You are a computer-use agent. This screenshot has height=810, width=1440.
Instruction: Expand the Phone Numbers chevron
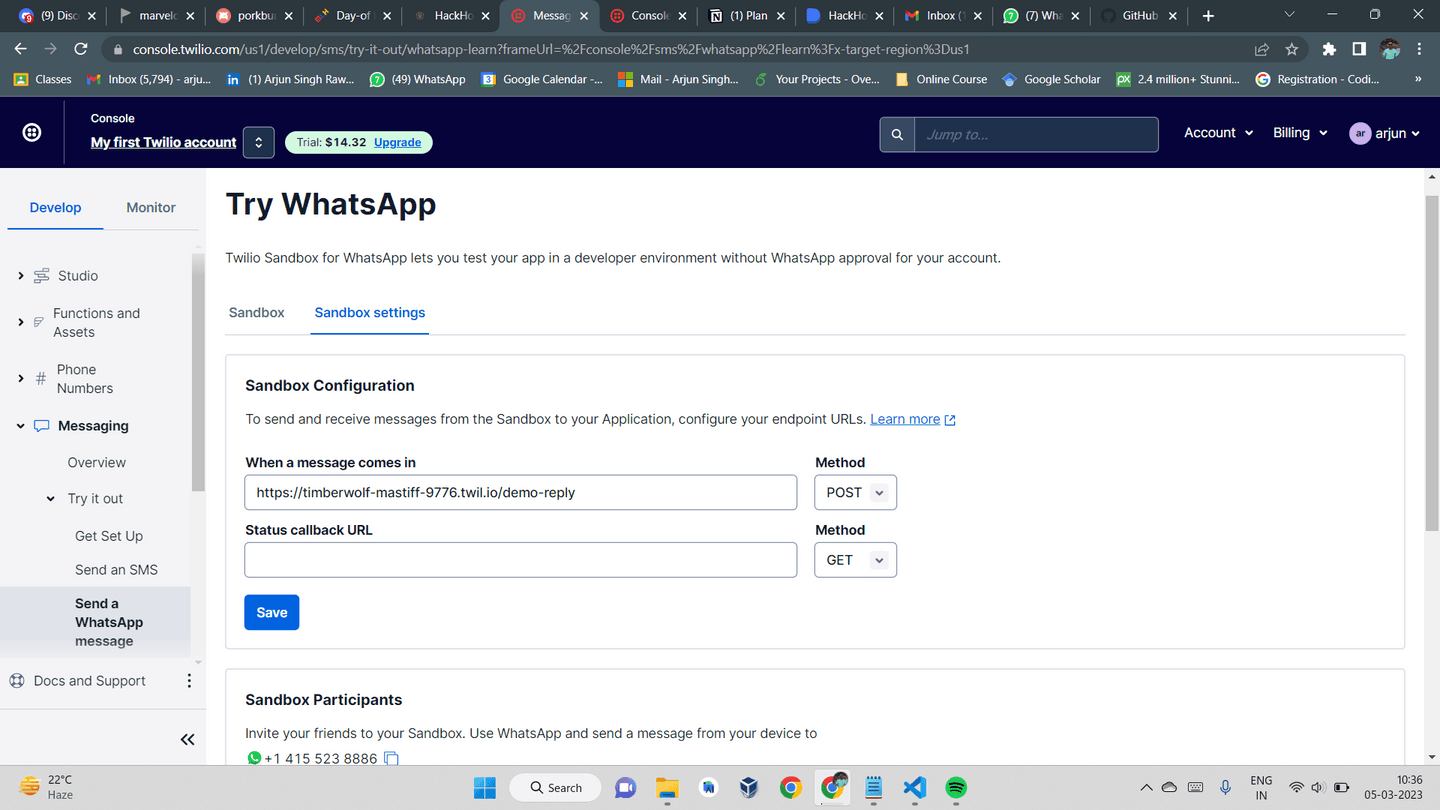click(20, 379)
